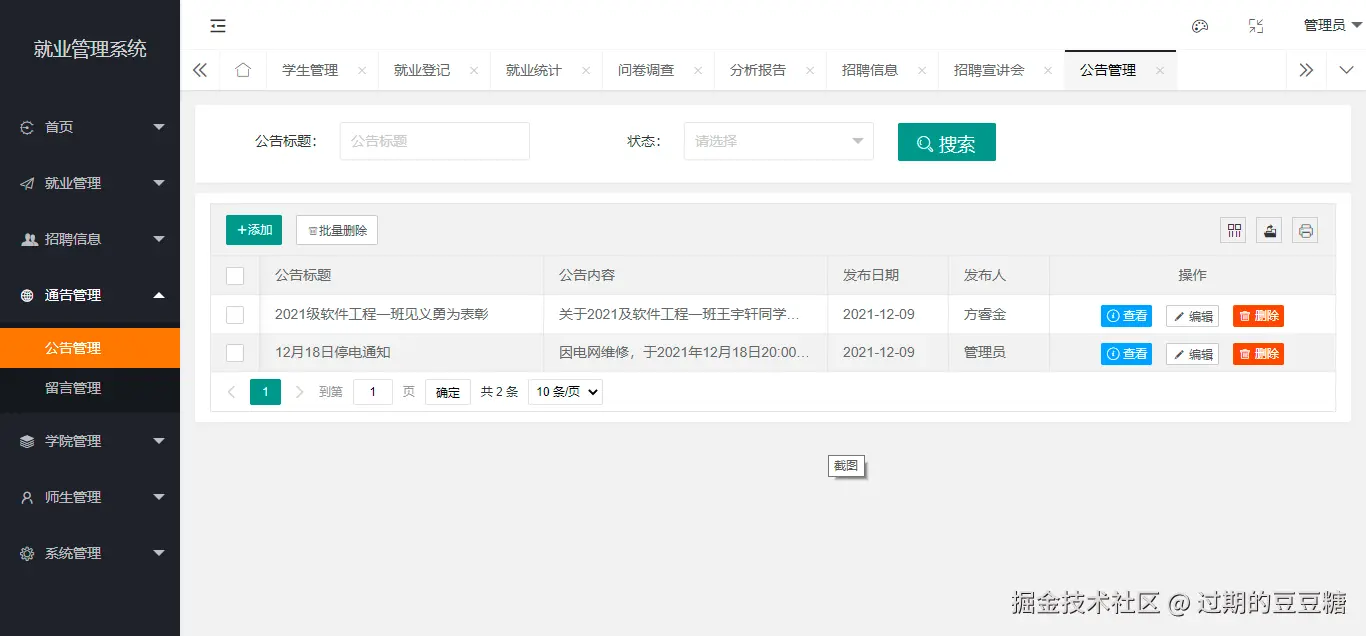The width and height of the screenshot is (1366, 636).
Task: Tick the checkbox for the 2021级软件工程 announcement
Action: coord(234,315)
